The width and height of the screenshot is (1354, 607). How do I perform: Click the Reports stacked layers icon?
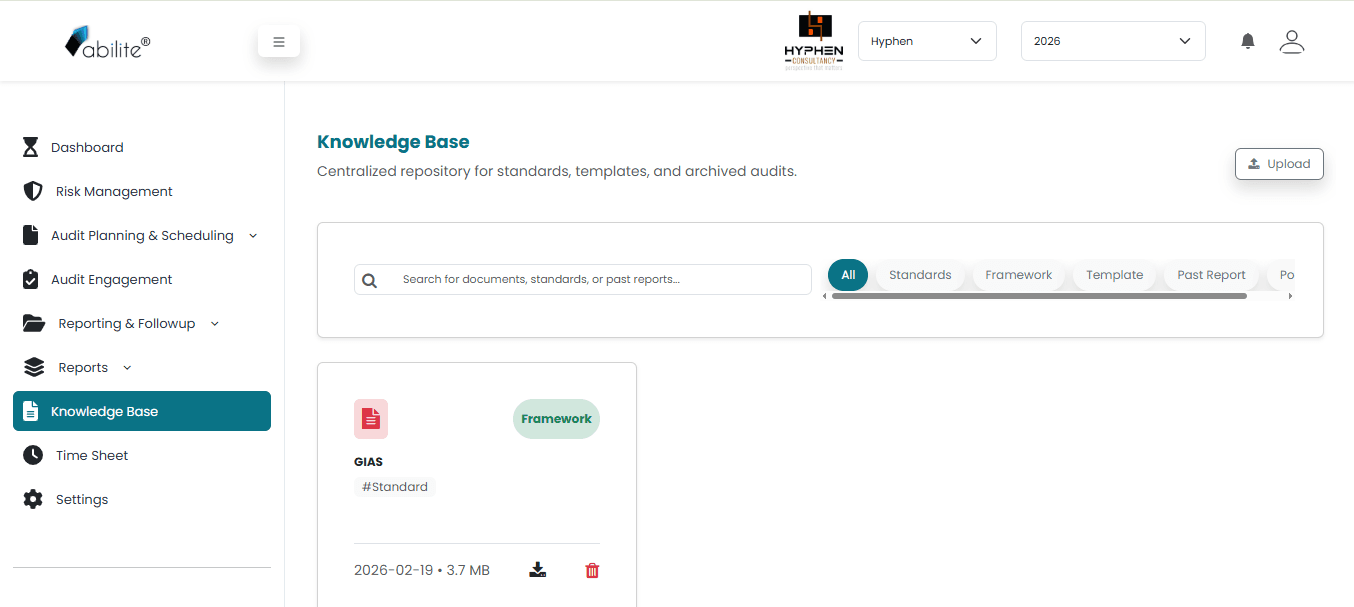[34, 367]
